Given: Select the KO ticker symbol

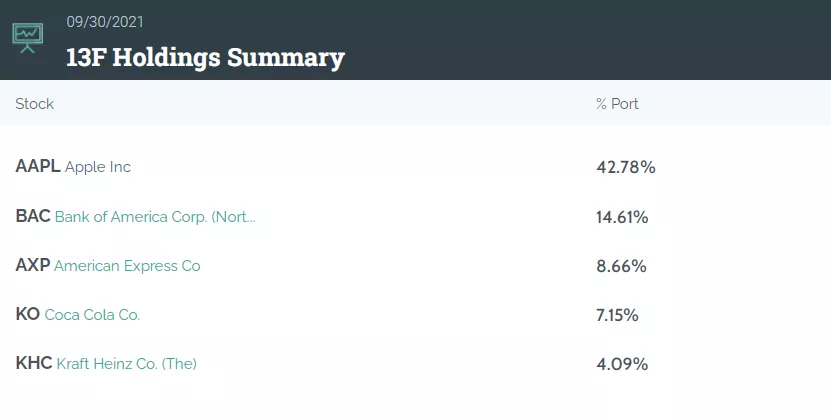Looking at the screenshot, I should tap(28, 315).
